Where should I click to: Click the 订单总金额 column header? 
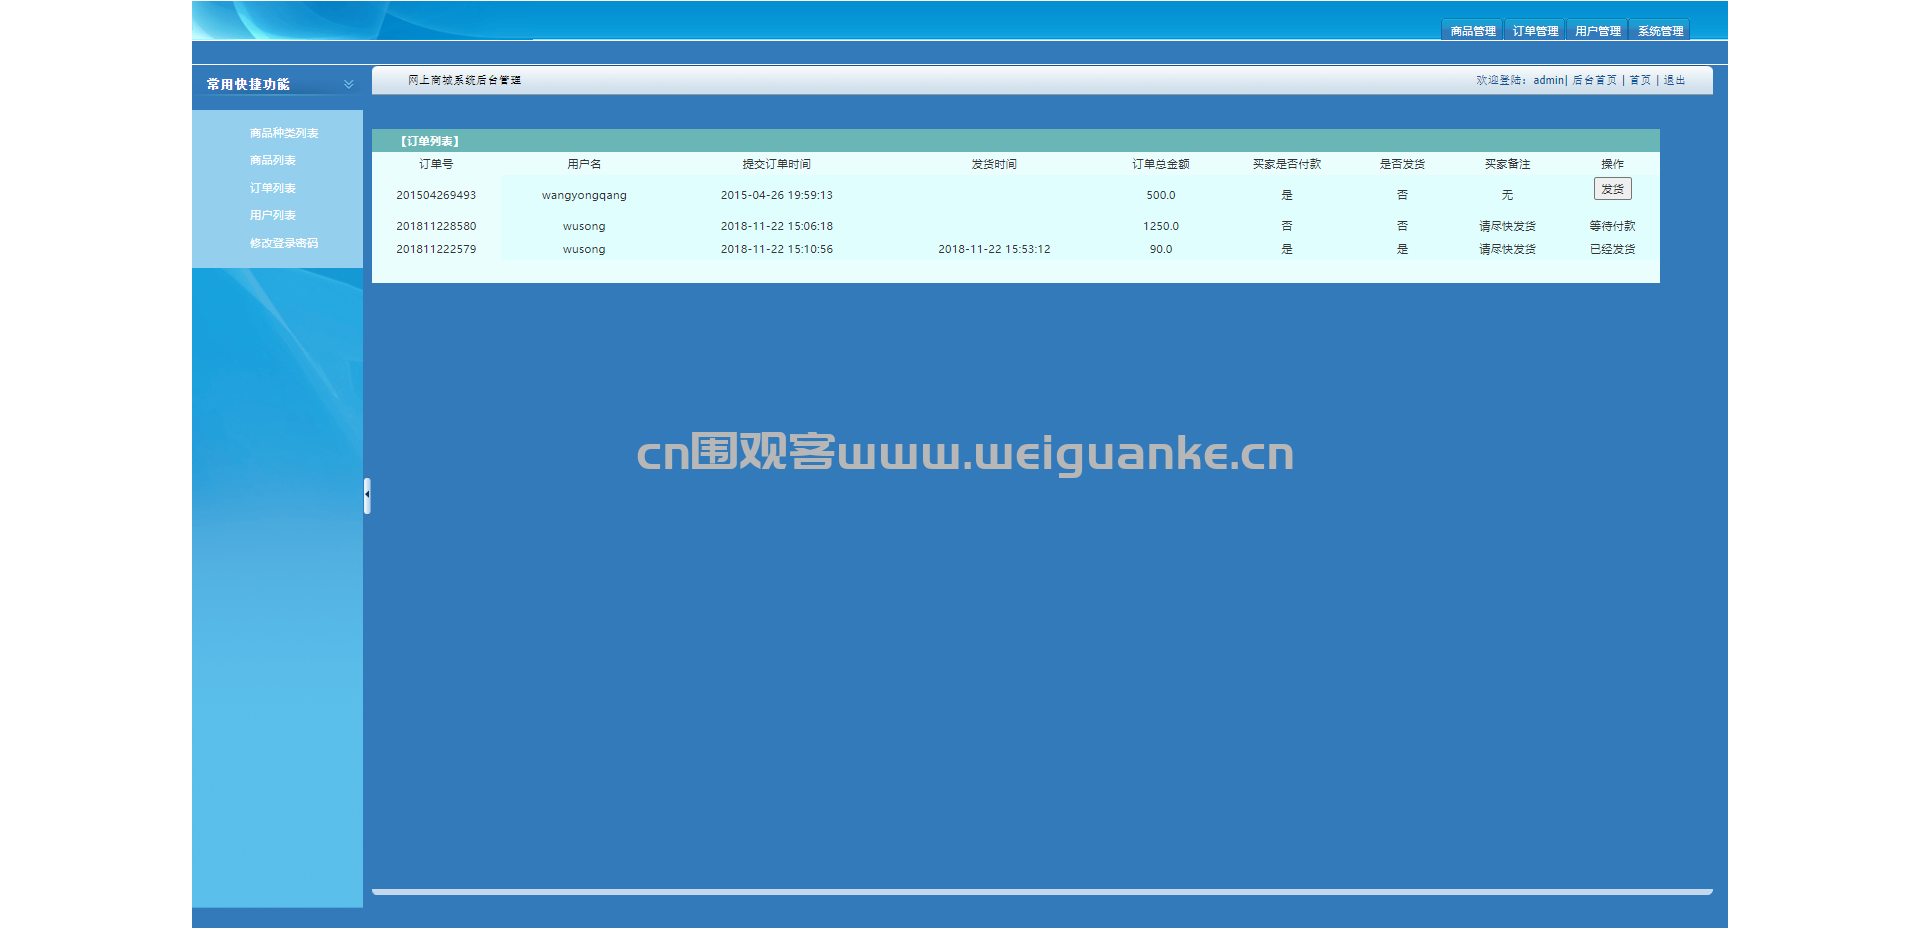click(1161, 164)
